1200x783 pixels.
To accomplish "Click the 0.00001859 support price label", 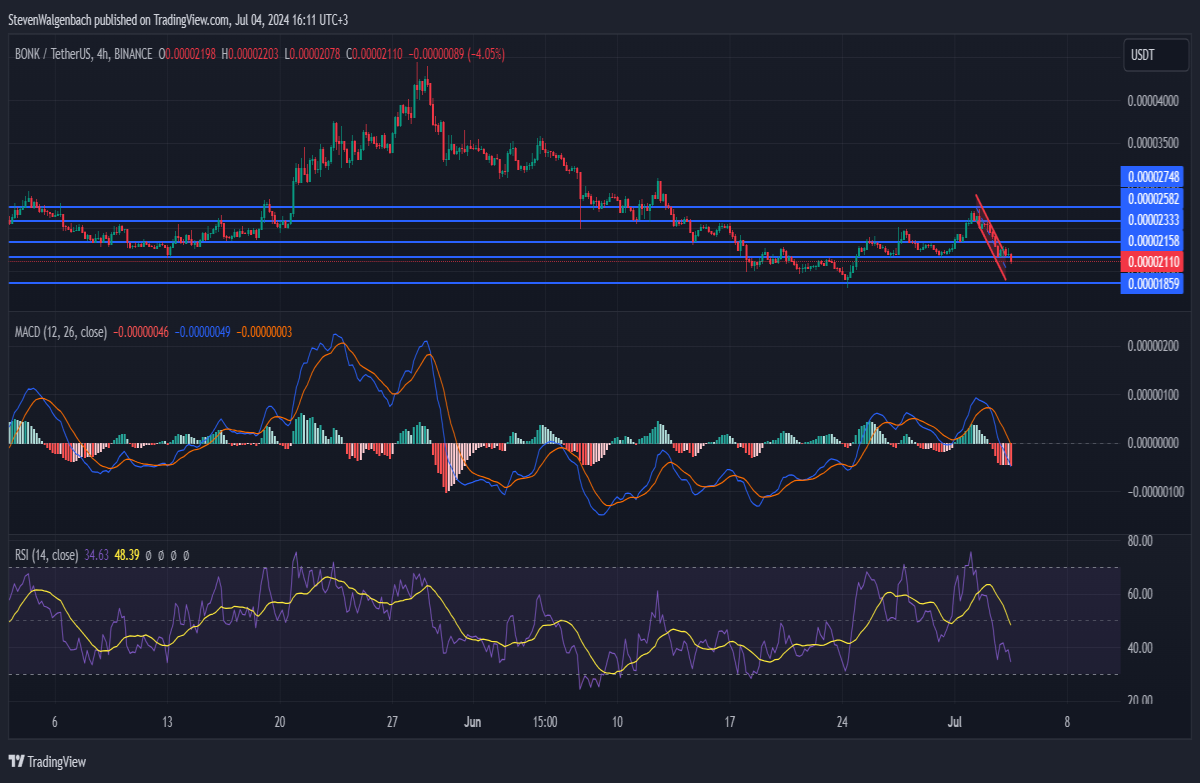I will click(x=1154, y=284).
